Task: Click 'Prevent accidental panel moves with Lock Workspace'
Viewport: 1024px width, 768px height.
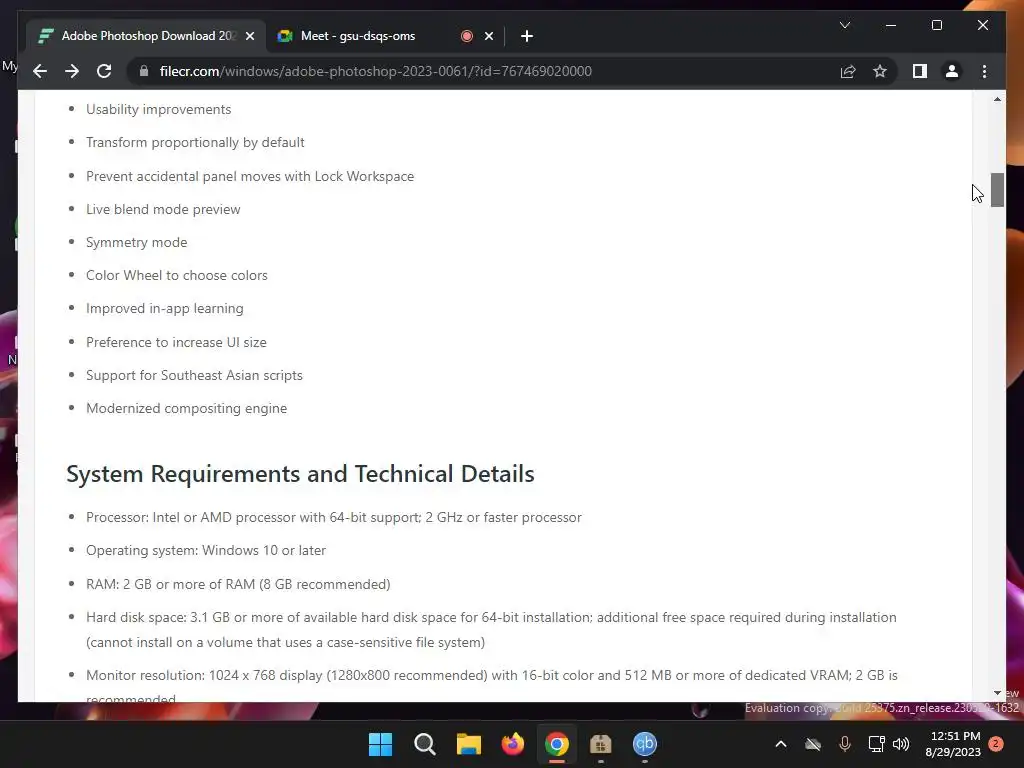Action: pos(250,176)
